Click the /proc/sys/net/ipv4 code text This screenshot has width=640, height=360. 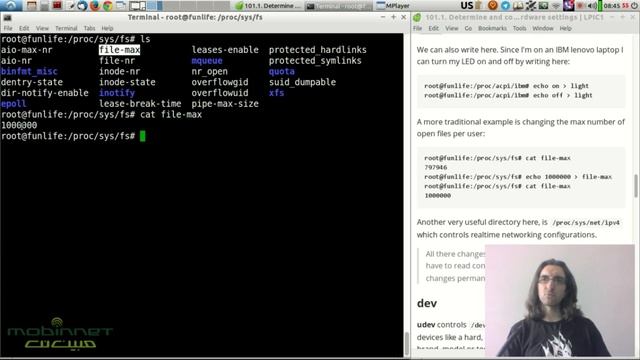pyautogui.click(x=586, y=222)
